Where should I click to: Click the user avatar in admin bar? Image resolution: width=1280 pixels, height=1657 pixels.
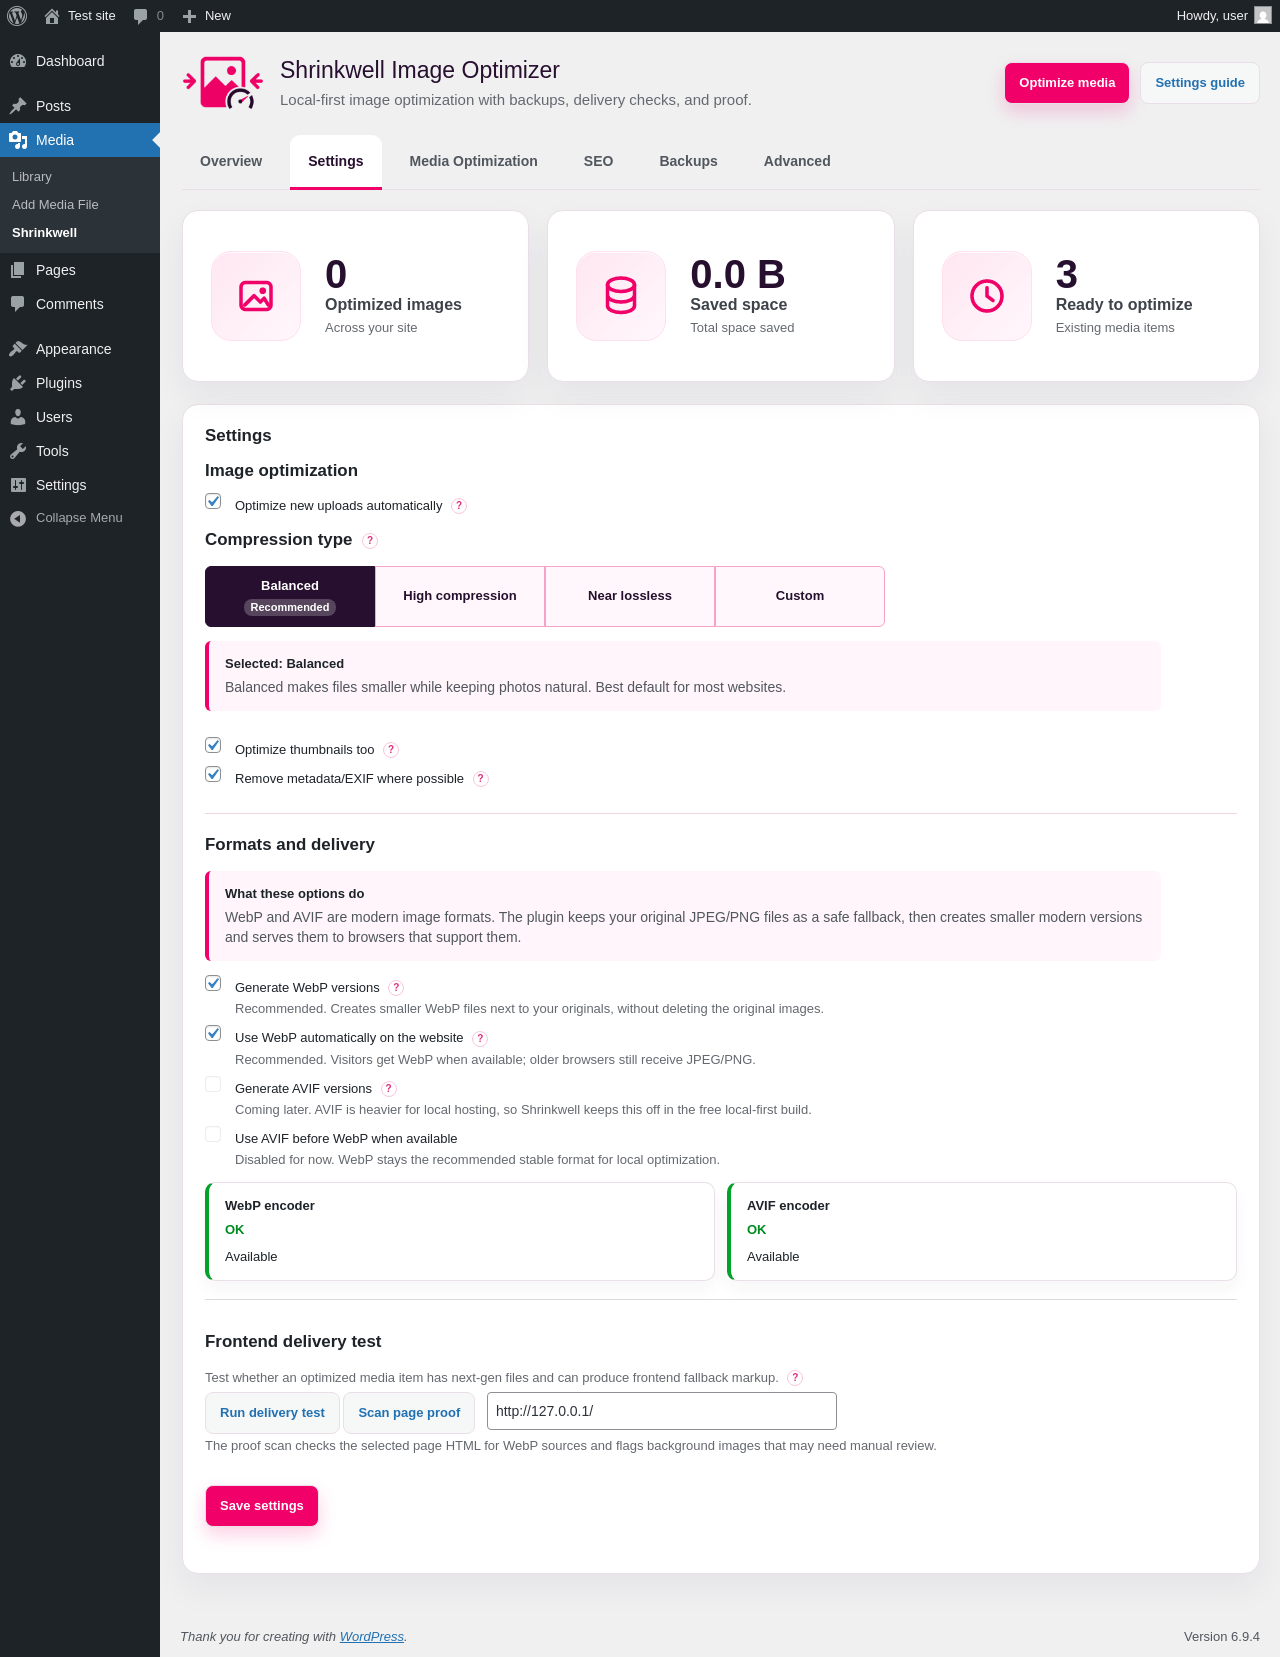point(1263,16)
